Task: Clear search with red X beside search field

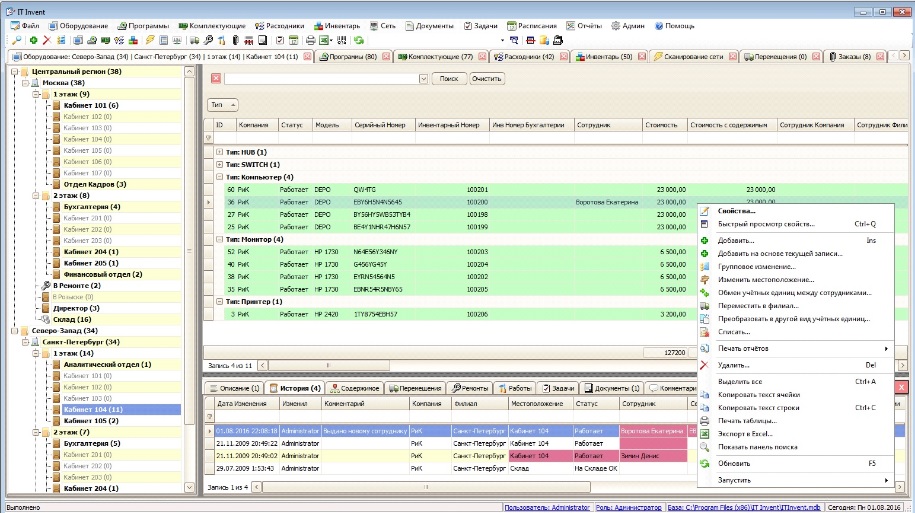Action: click(215, 78)
